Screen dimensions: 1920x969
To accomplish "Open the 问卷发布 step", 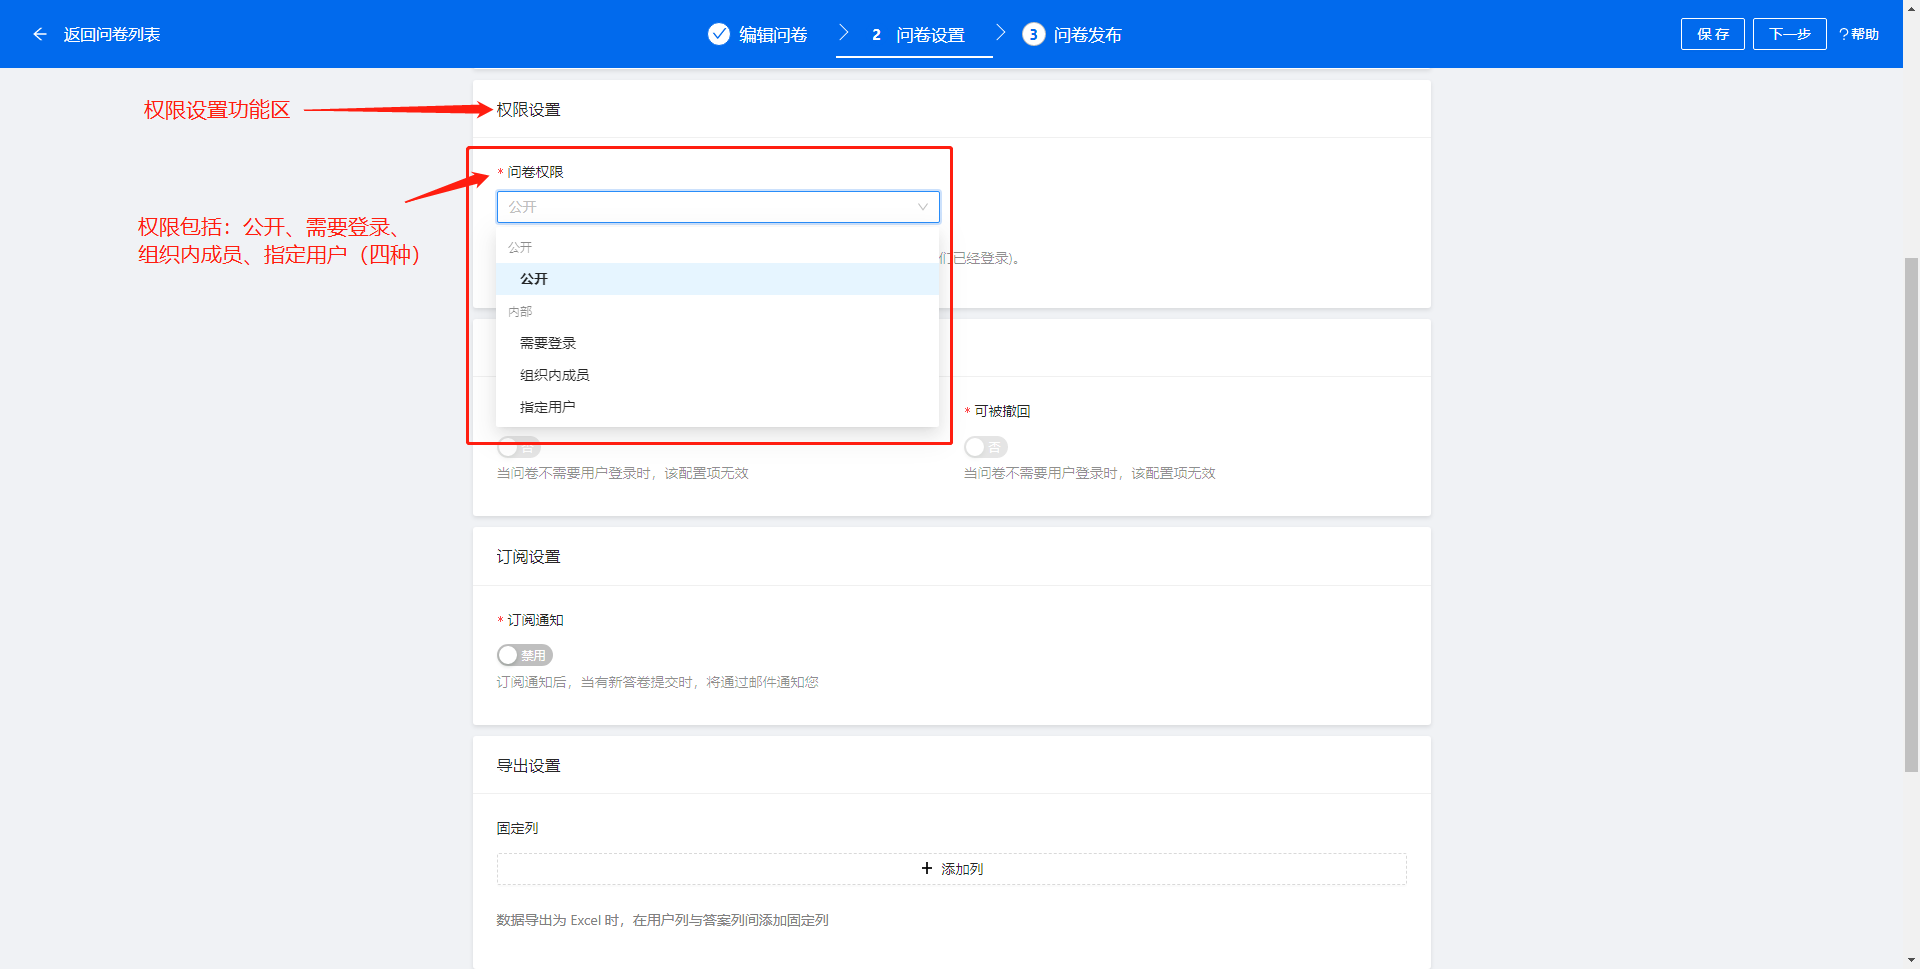I will [1086, 35].
